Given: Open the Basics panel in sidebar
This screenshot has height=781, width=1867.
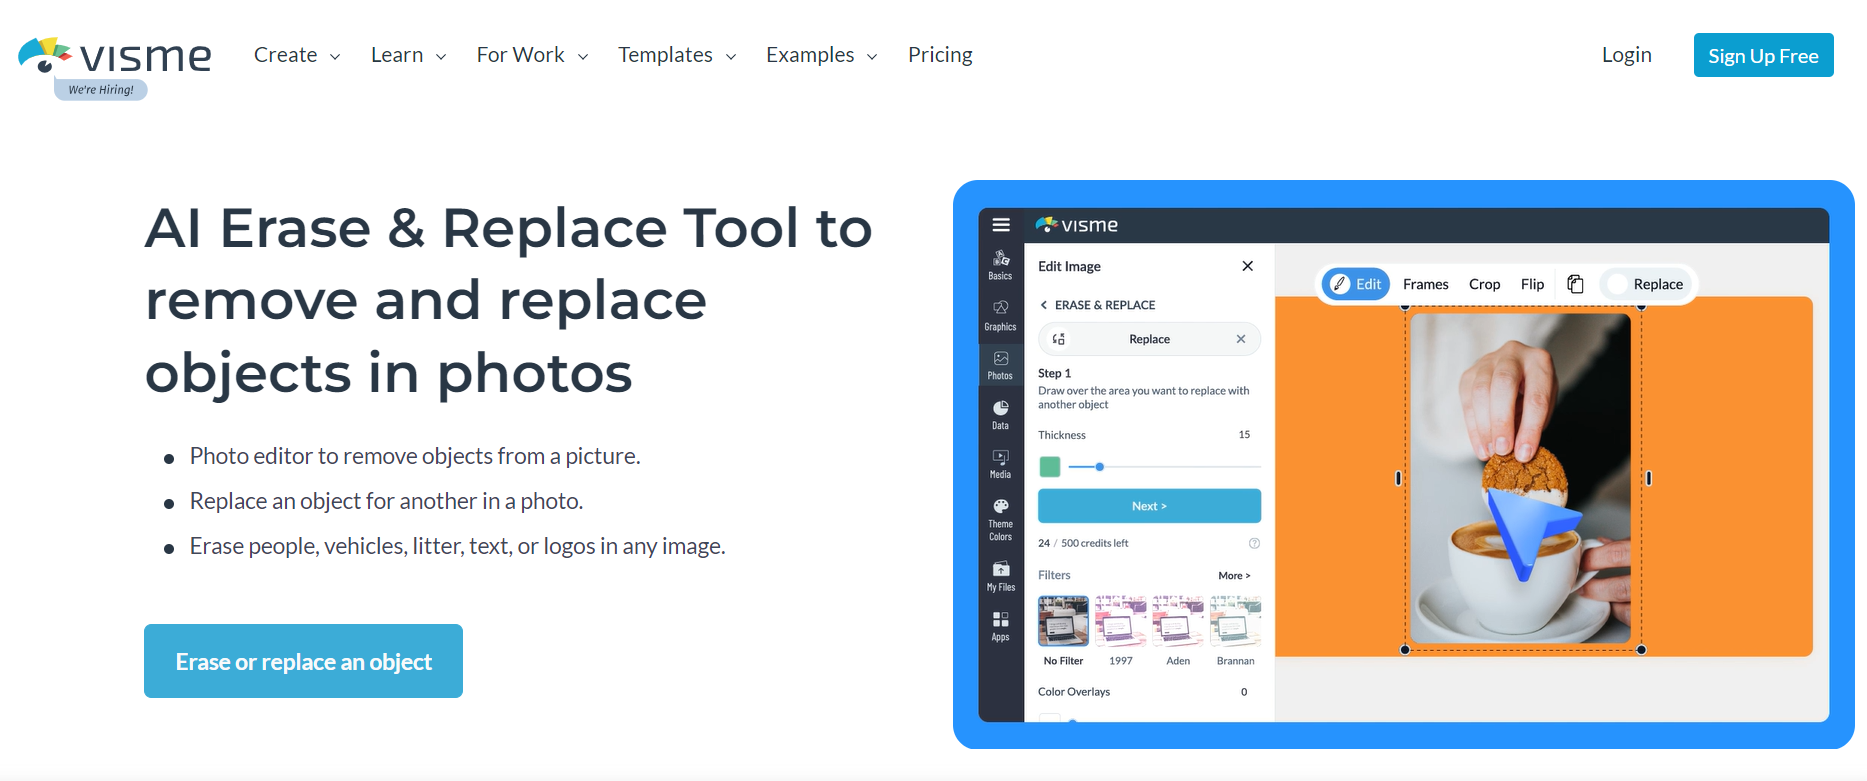Looking at the screenshot, I should 1000,264.
